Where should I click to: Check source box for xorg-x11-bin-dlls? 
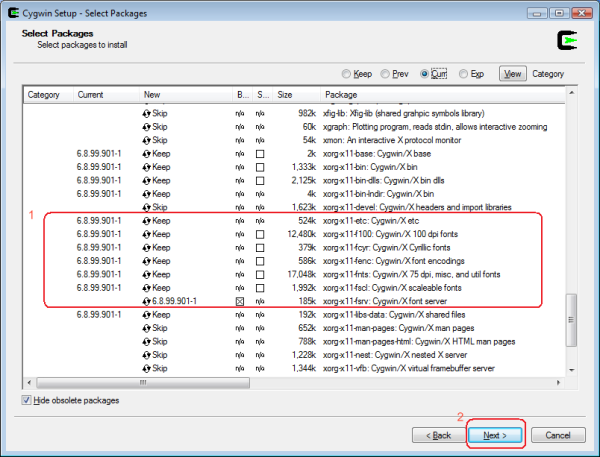point(260,181)
